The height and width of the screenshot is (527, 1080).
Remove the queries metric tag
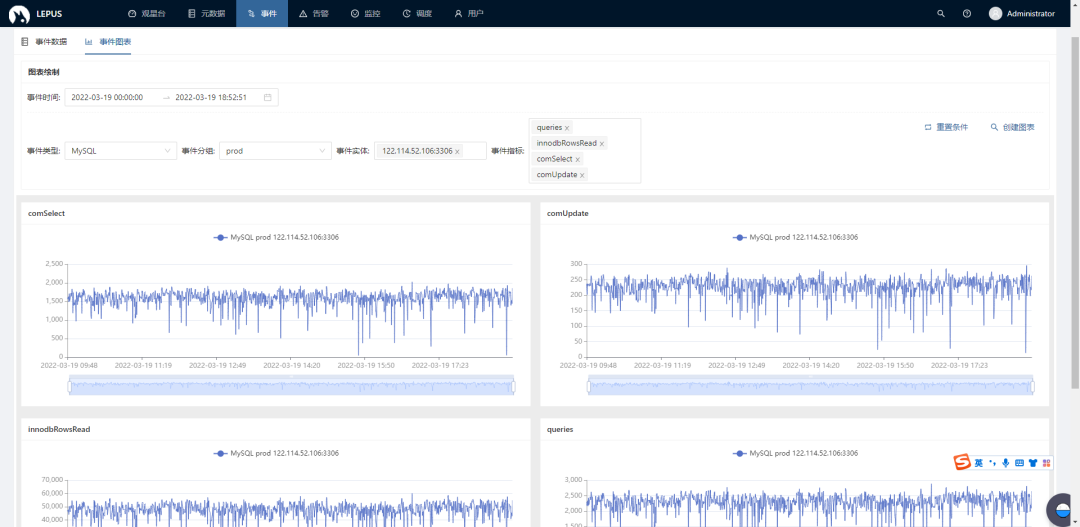point(567,128)
